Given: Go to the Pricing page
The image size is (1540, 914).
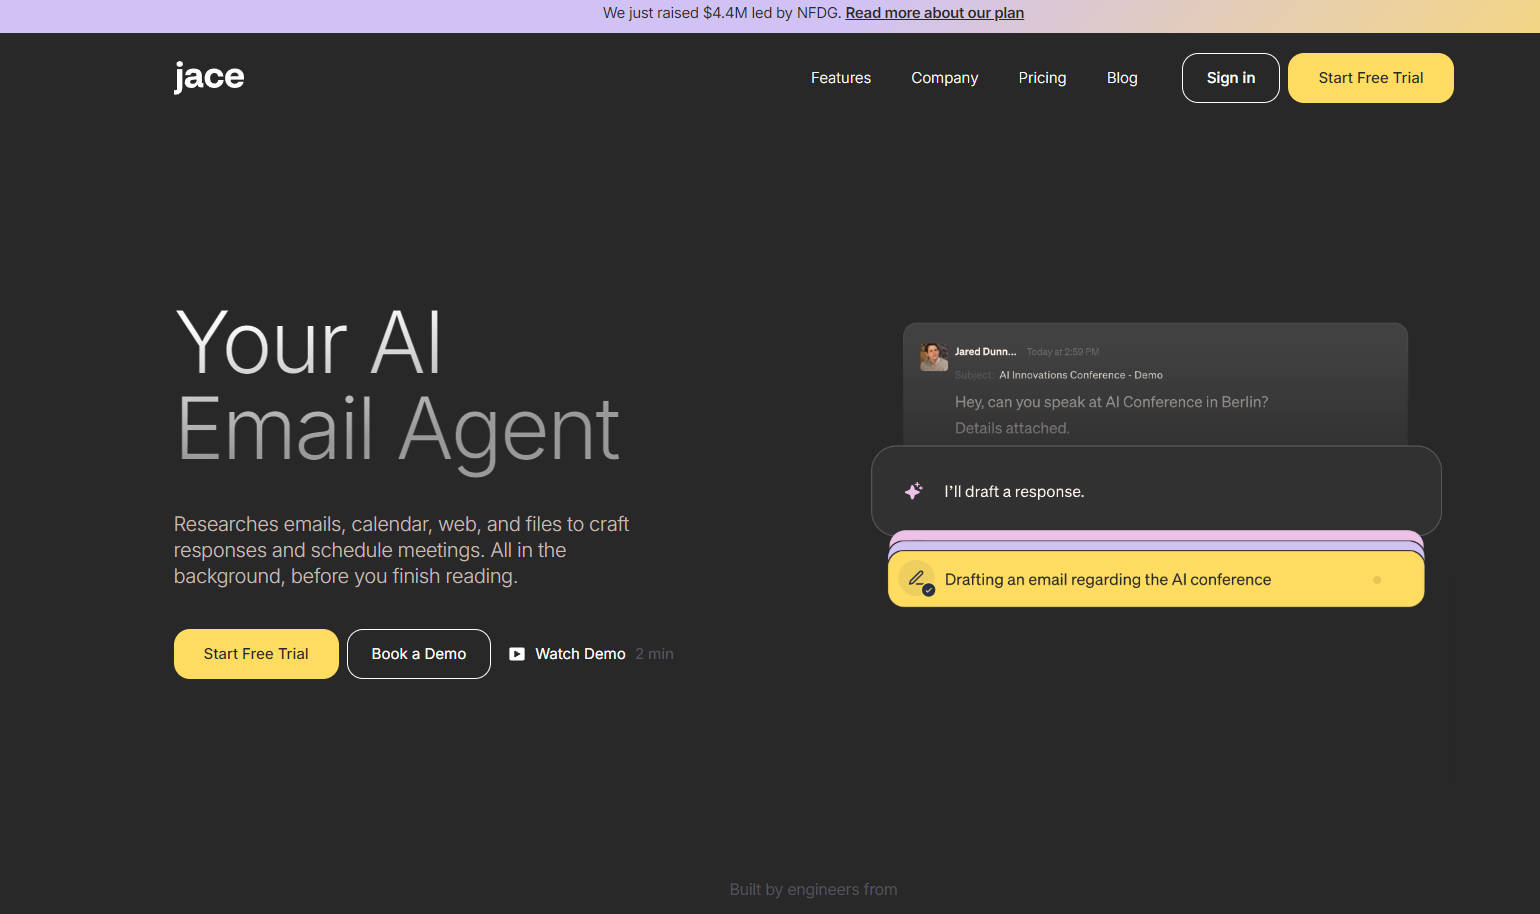Looking at the screenshot, I should [x=1042, y=78].
